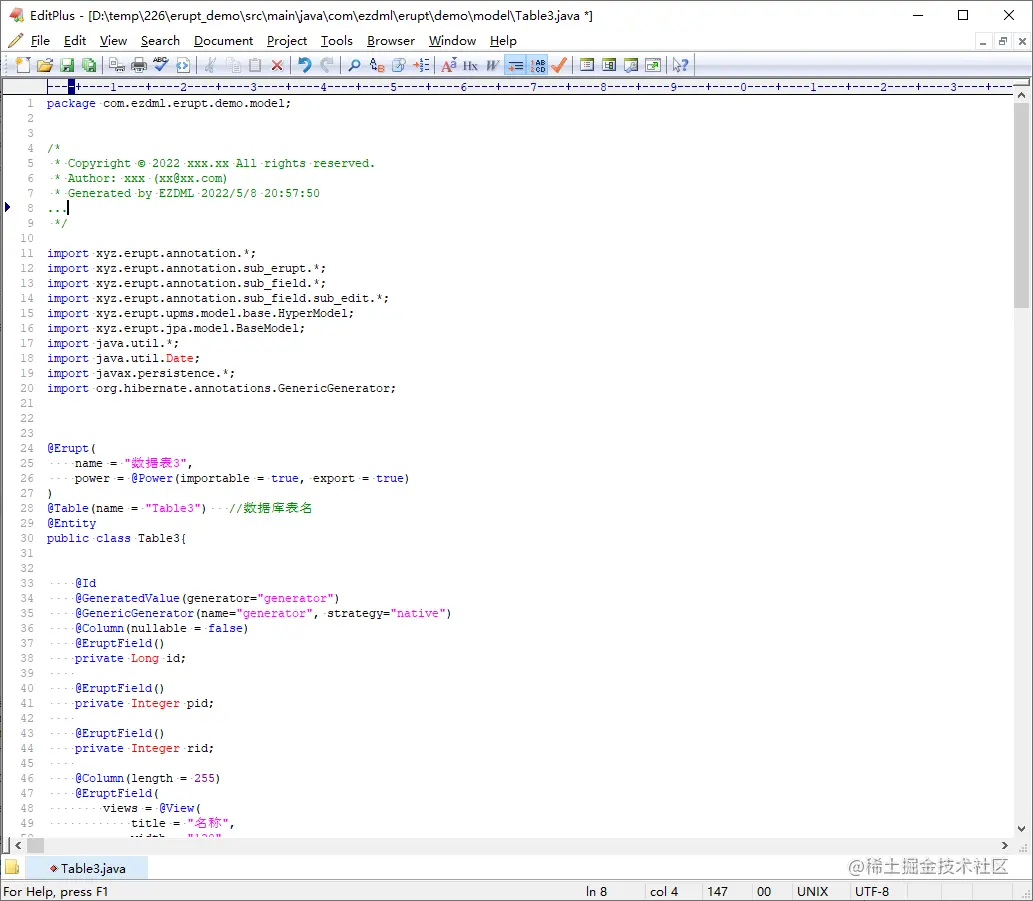The height and width of the screenshot is (901, 1033).
Task: Open Find in Files icon
Action: (399, 65)
